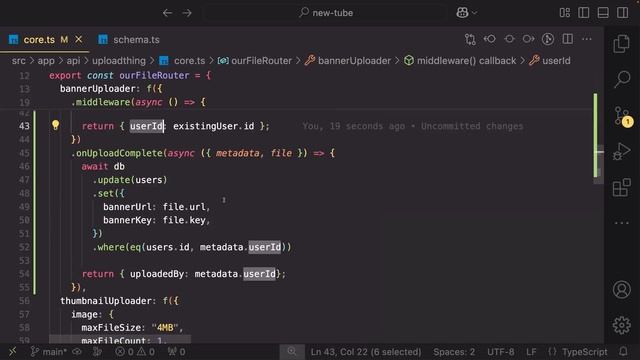Go to the previous change
Image resolution: width=640 pixels, height=360 pixels.
[x=489, y=39]
